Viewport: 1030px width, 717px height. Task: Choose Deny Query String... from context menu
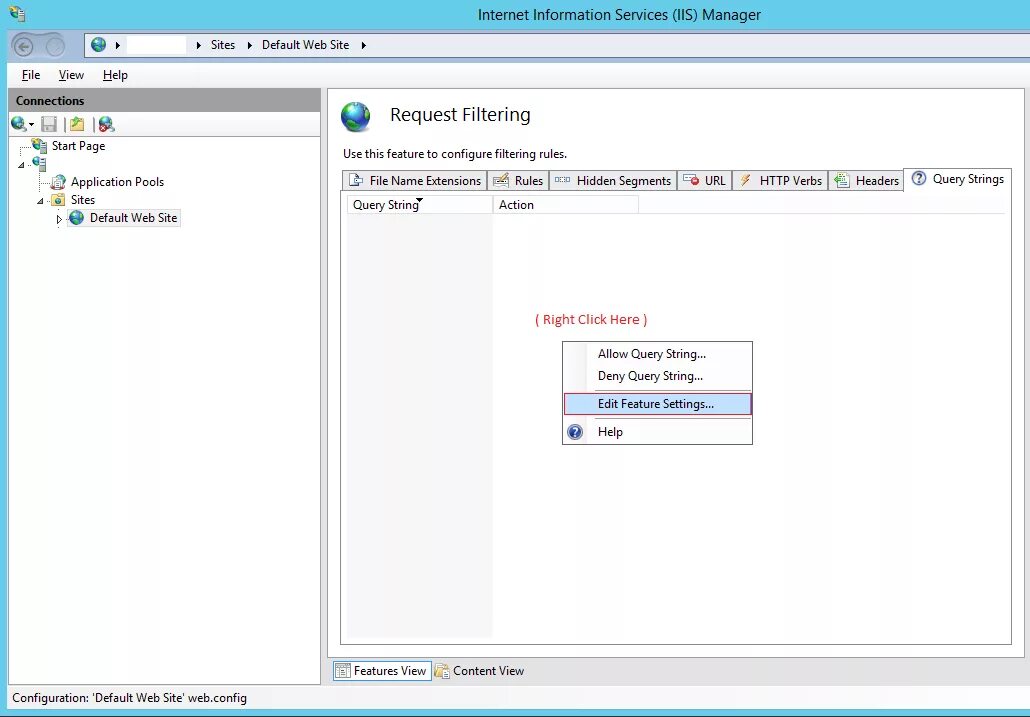point(657,376)
